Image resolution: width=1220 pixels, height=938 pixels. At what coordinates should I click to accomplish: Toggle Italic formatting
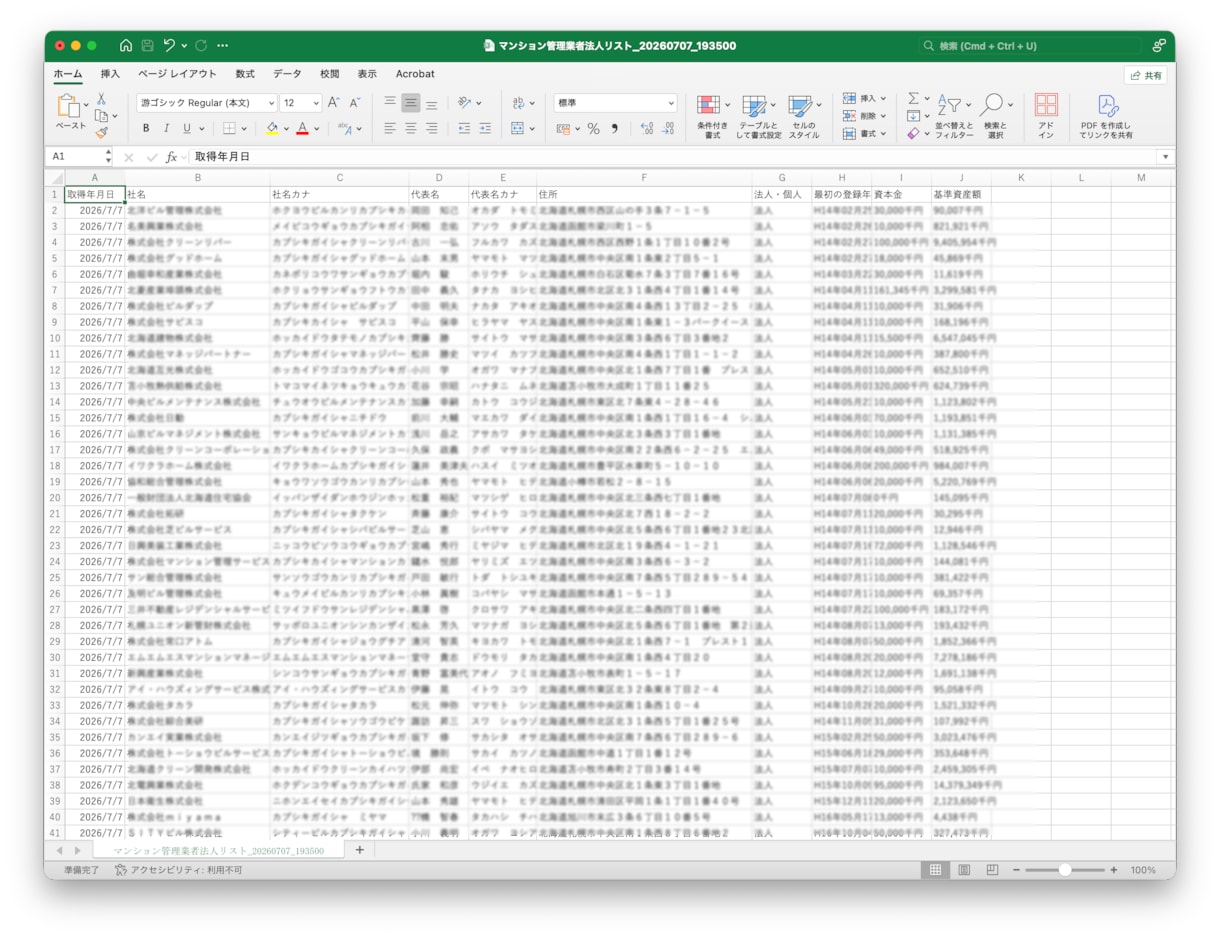166,128
